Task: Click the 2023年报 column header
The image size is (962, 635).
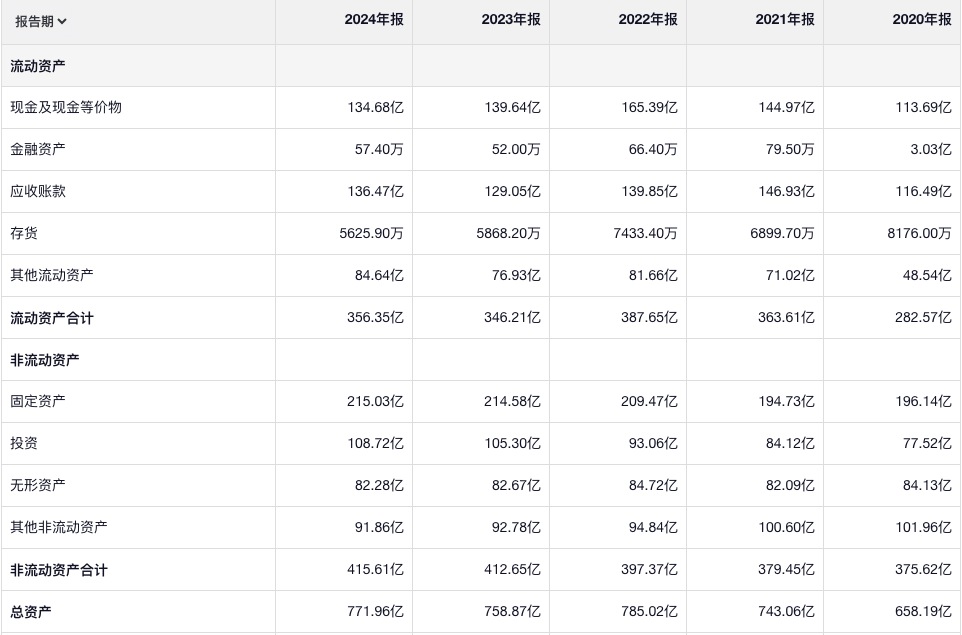Action: 511,20
